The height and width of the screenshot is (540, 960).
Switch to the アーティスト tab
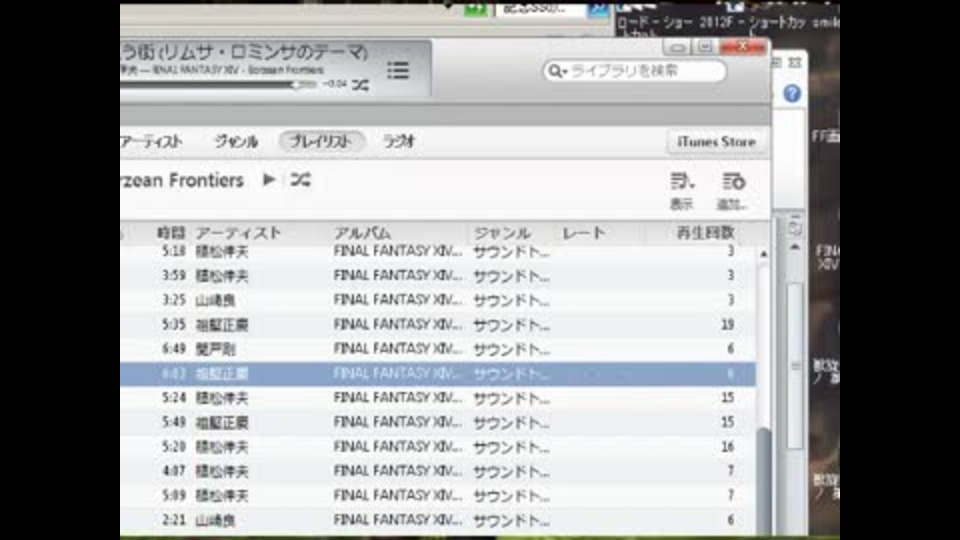151,141
